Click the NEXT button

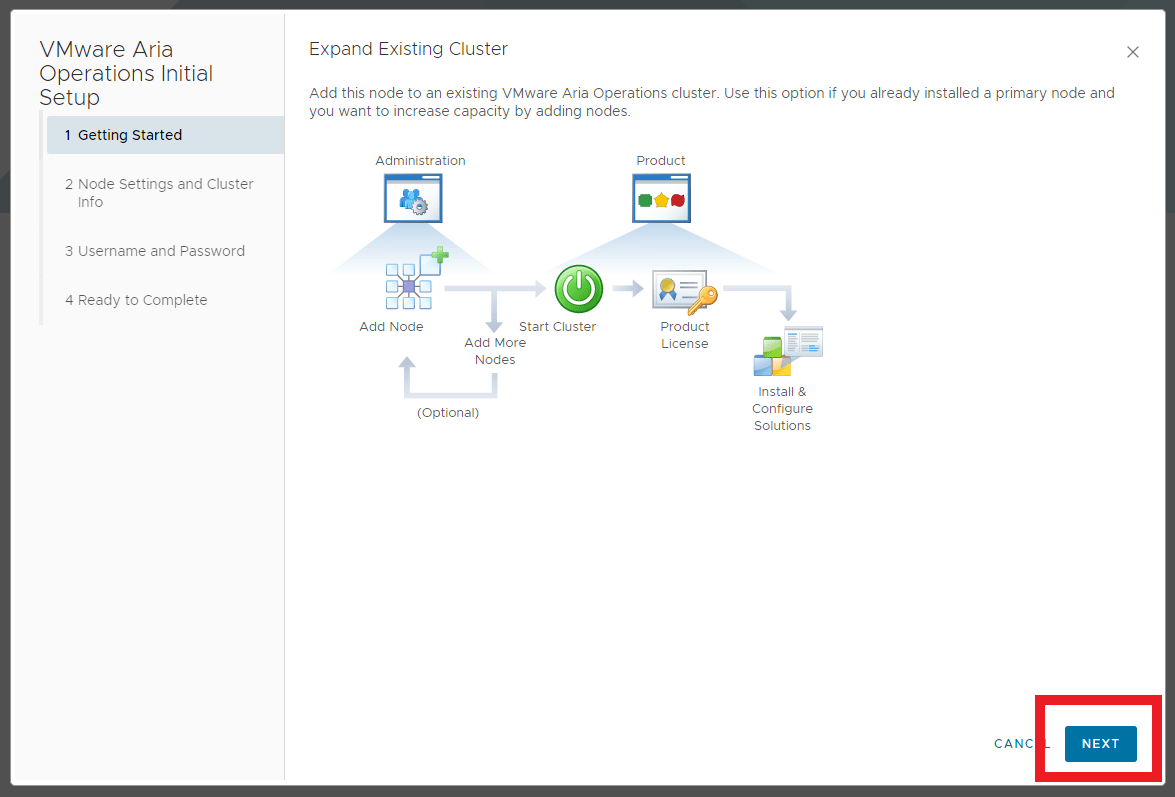[x=1100, y=744]
